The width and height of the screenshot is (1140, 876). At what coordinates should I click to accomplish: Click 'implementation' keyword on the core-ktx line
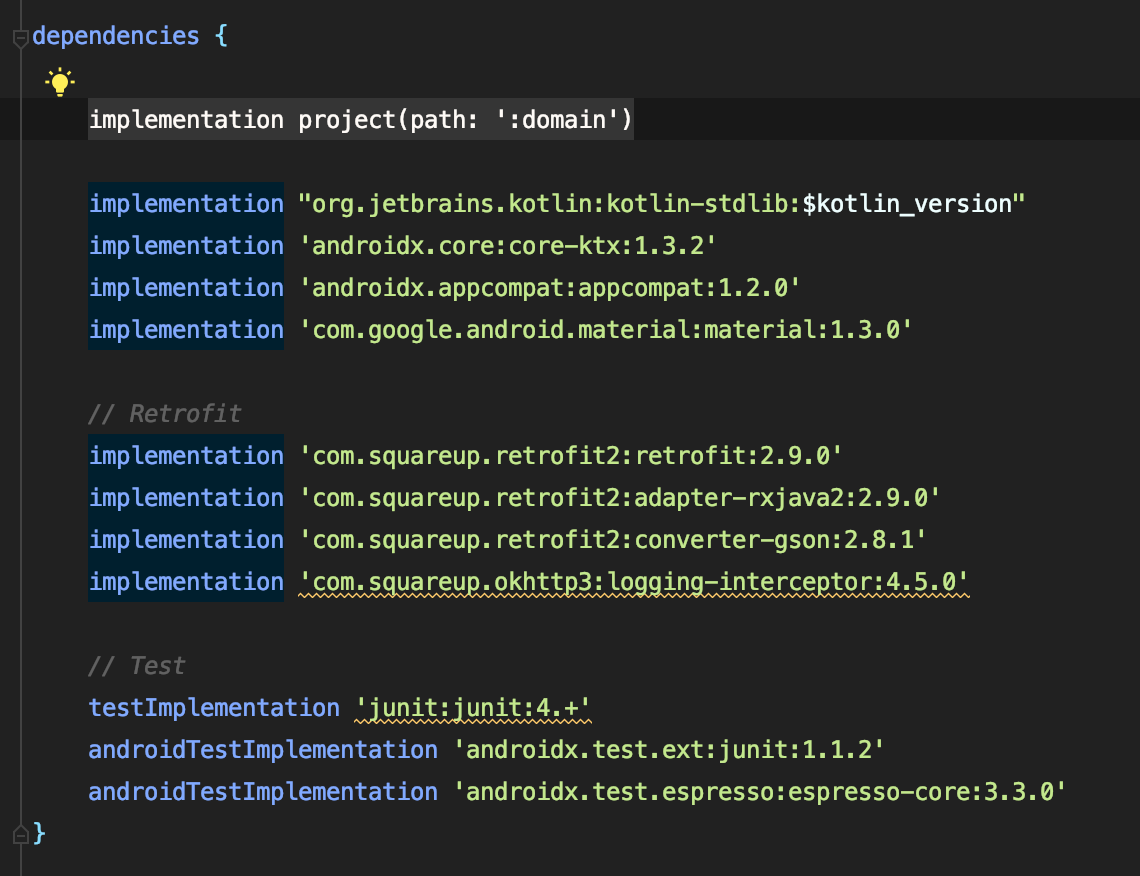186,246
